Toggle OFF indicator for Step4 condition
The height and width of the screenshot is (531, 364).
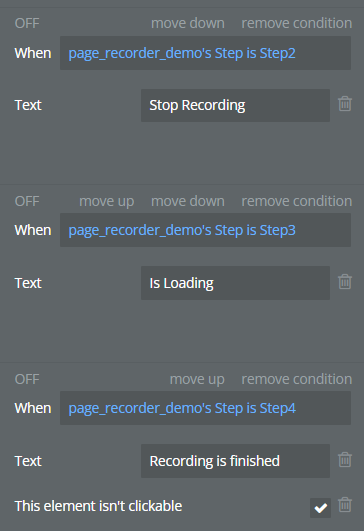coord(27,379)
